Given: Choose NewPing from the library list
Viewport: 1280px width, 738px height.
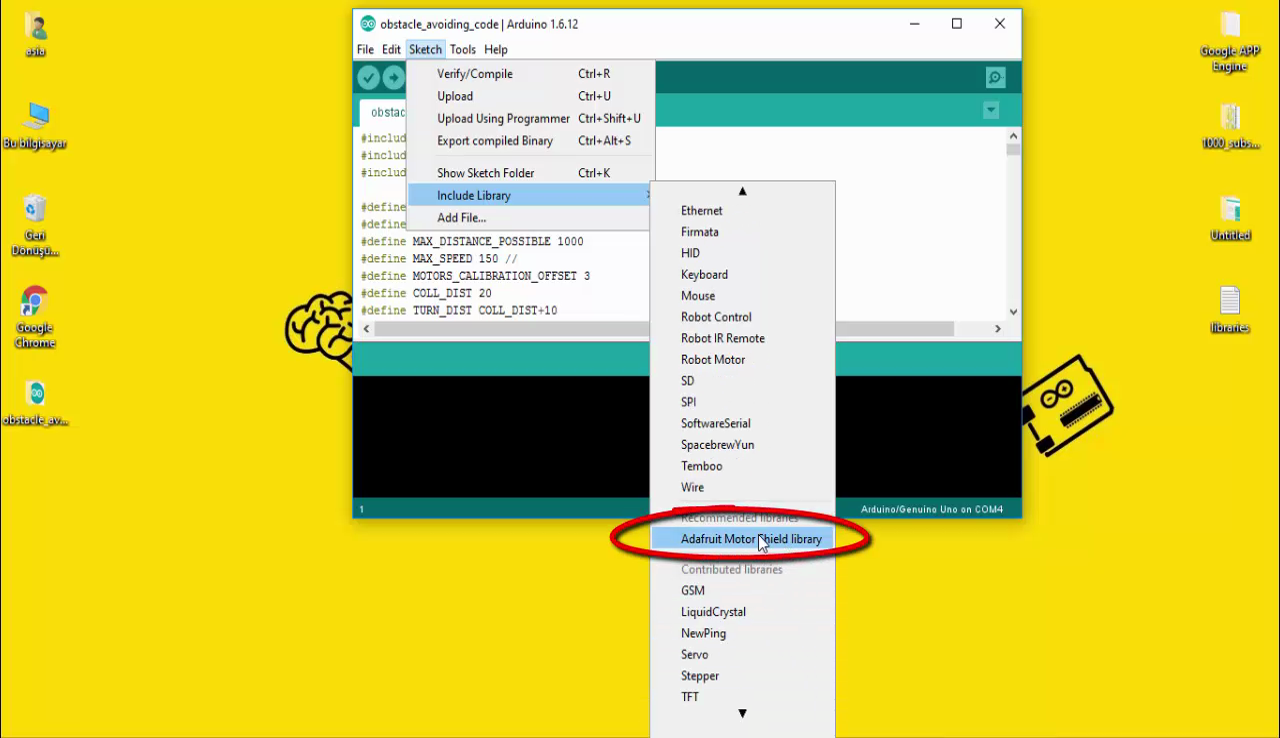Looking at the screenshot, I should tap(703, 633).
